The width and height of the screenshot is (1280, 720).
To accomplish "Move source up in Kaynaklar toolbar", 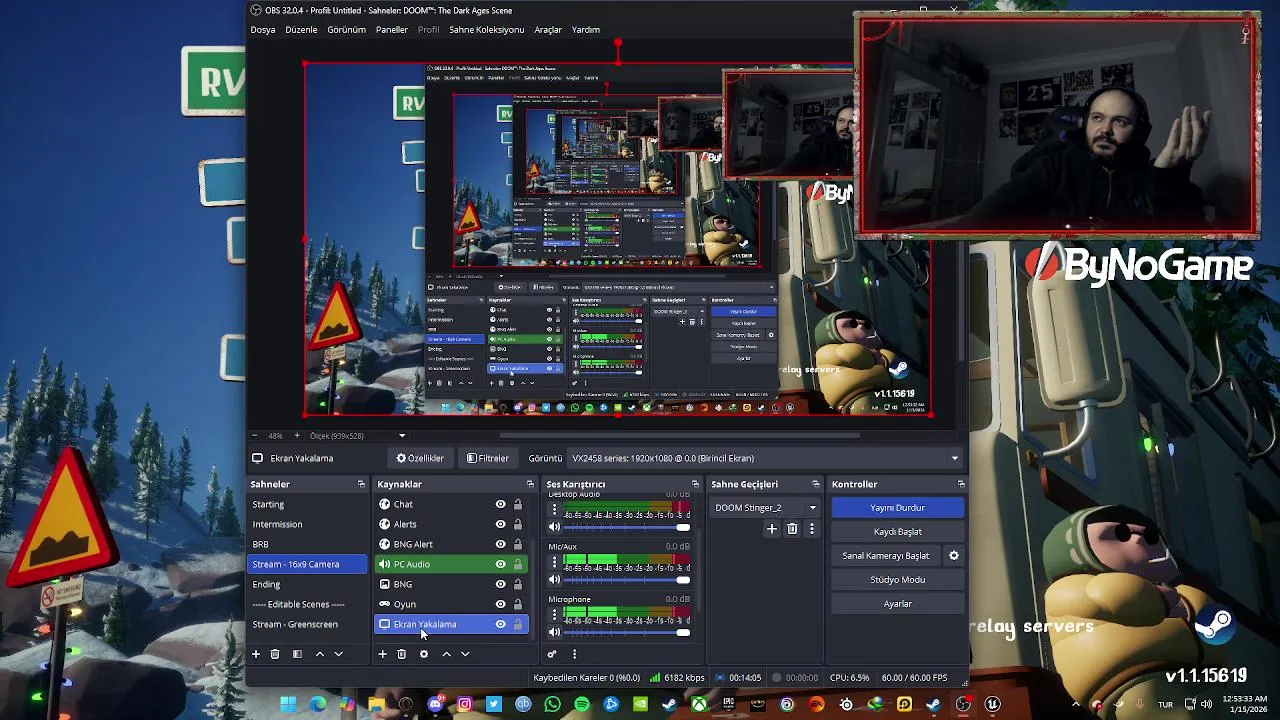I will 446,654.
